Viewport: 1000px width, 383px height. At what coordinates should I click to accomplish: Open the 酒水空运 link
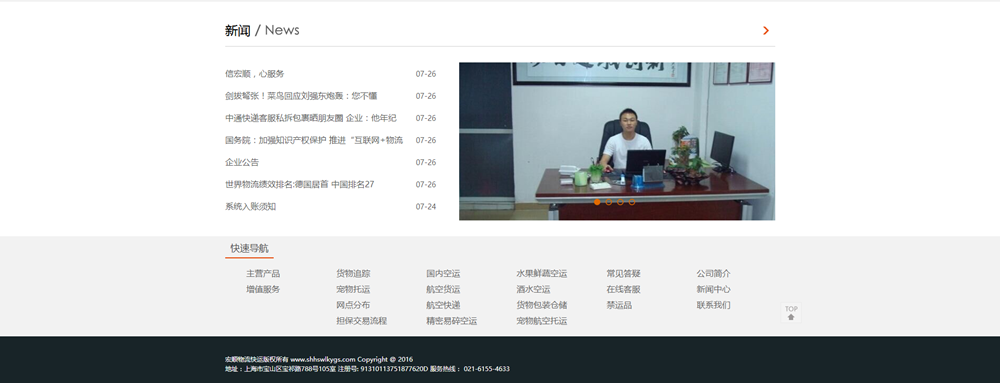click(x=533, y=289)
